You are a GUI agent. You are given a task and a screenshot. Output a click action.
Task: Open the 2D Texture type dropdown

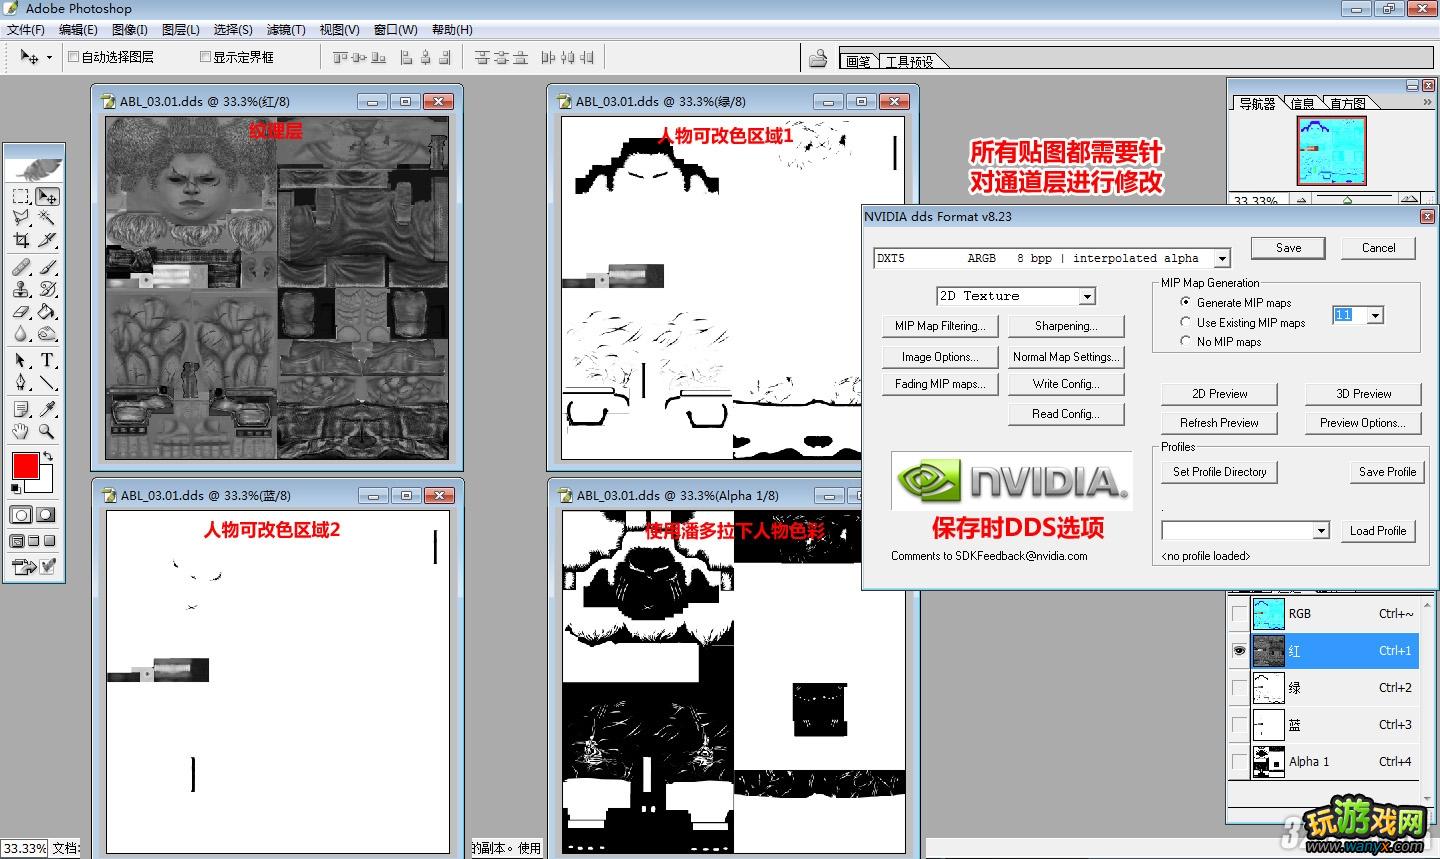click(x=1087, y=297)
